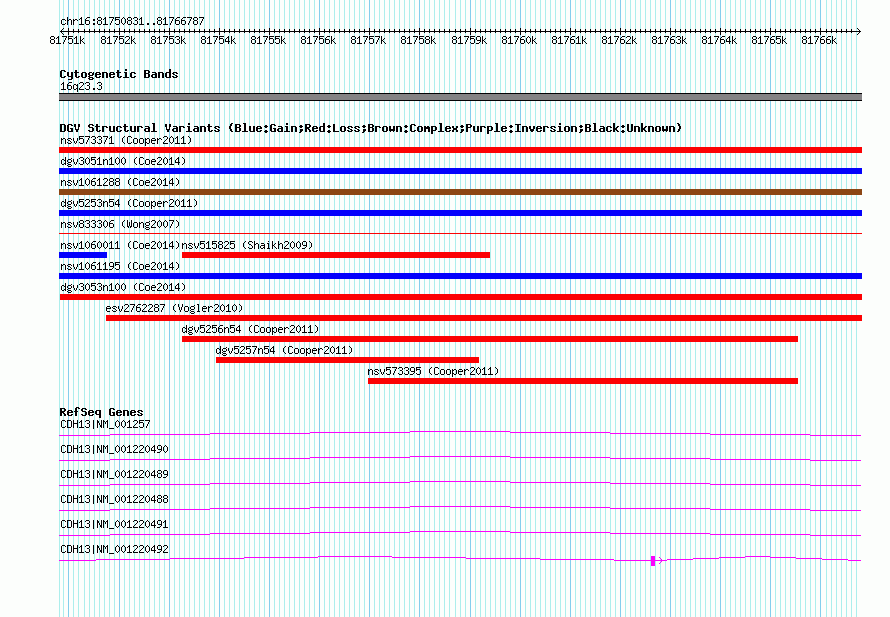Click the 81754k ruler tick label

tap(218, 40)
